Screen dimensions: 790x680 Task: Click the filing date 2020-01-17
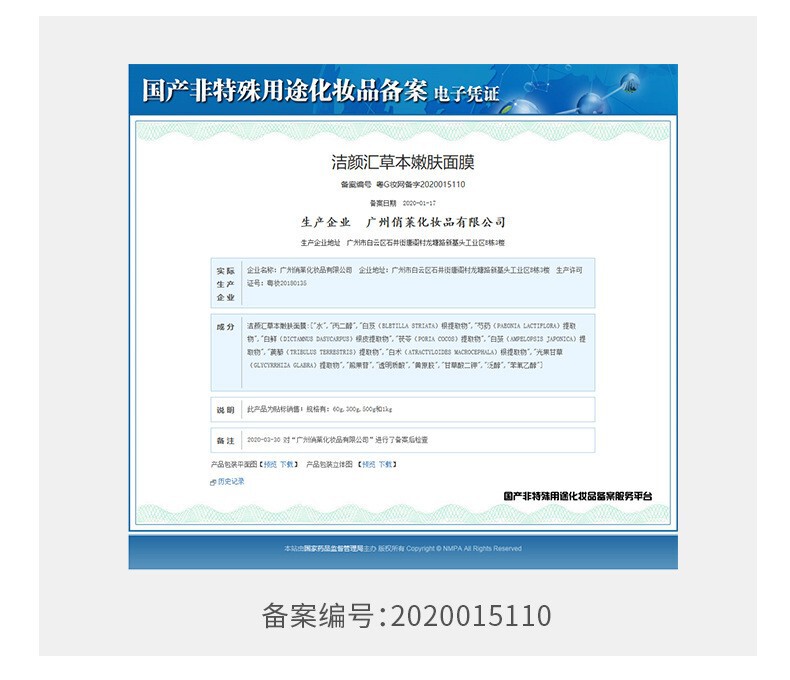[x=419, y=203]
